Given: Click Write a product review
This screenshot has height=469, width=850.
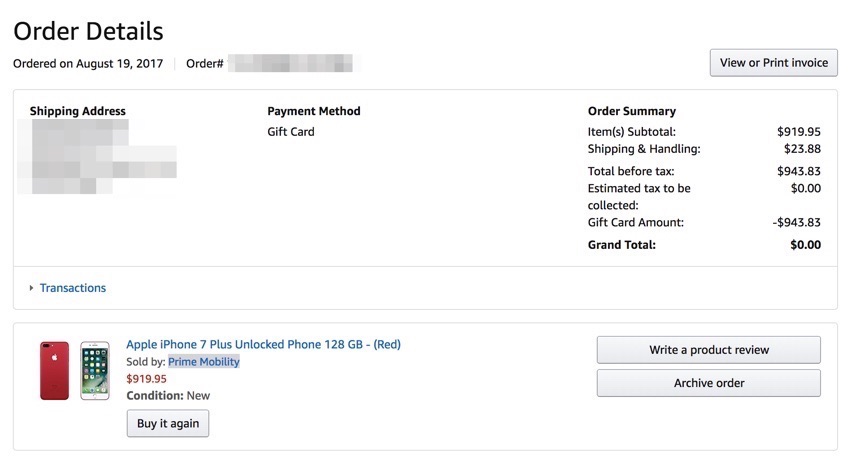Looking at the screenshot, I should (709, 350).
